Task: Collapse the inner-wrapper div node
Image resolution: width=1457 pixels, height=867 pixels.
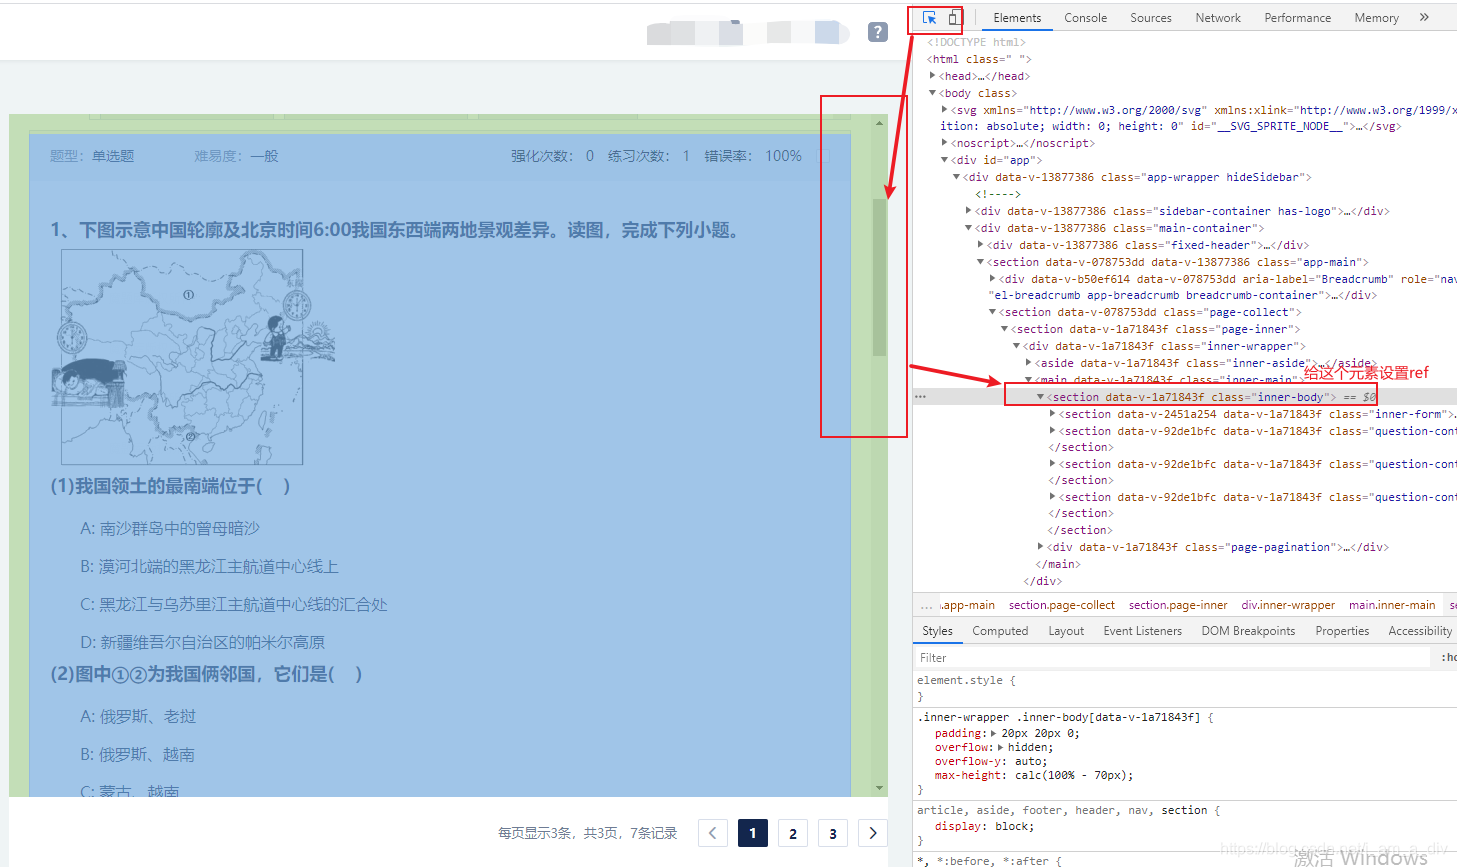Action: click(1016, 346)
